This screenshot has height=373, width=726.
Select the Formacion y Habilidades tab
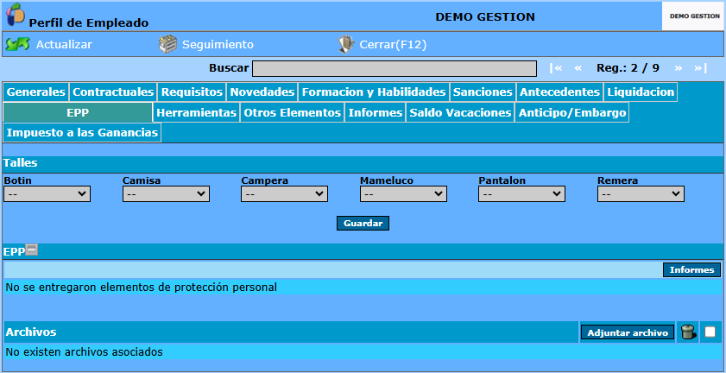pos(374,92)
